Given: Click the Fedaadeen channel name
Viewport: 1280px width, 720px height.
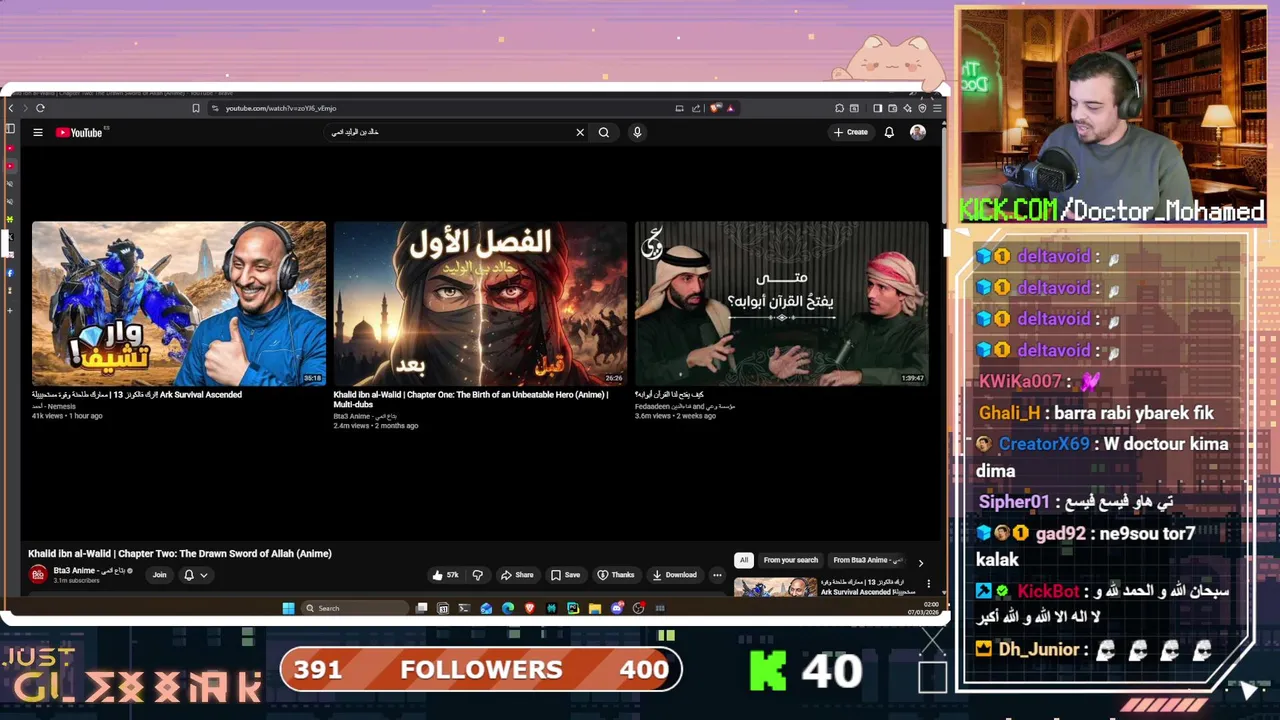Looking at the screenshot, I should [685, 406].
